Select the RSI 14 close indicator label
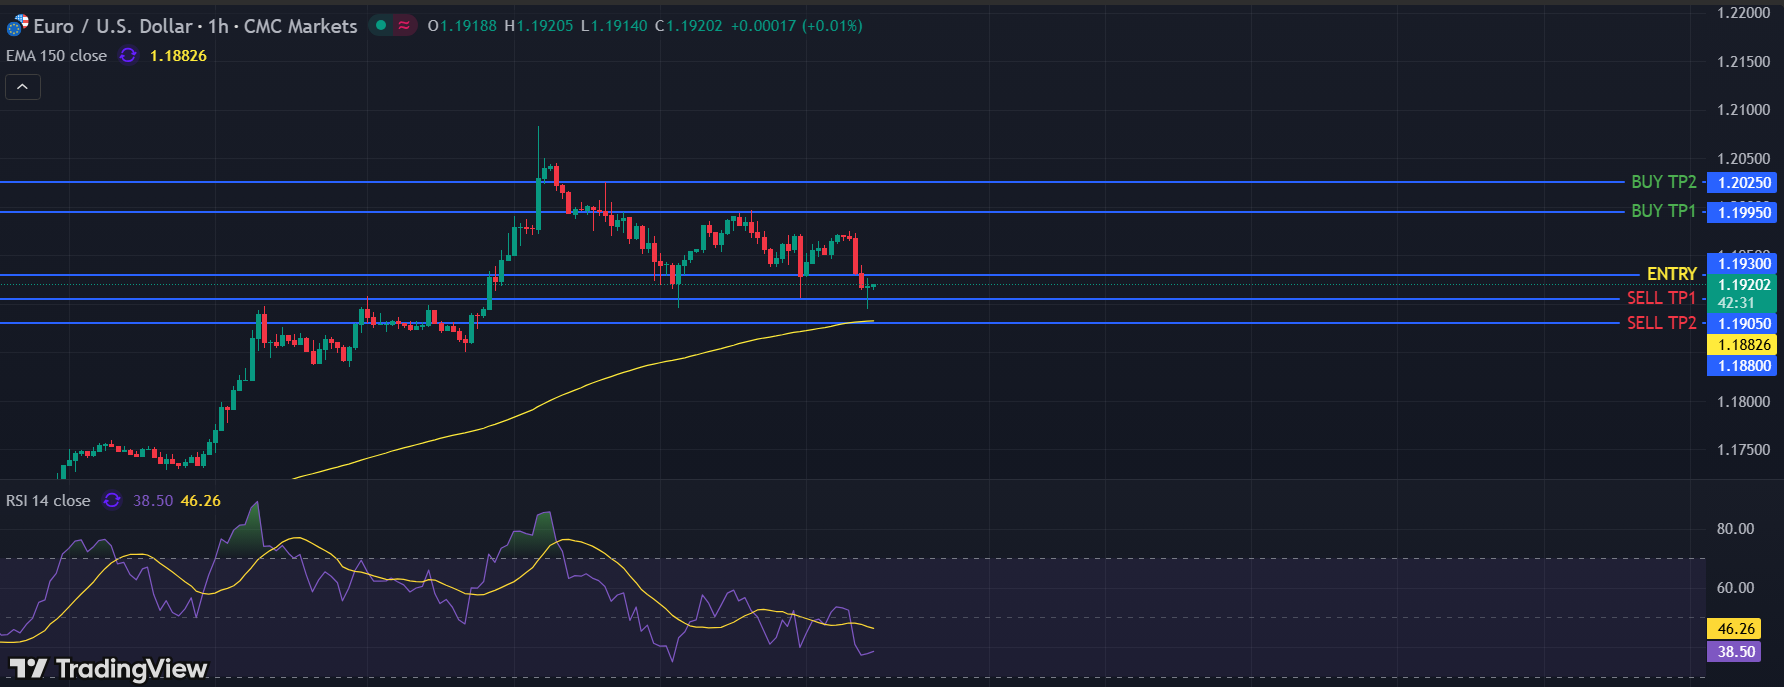 [48, 501]
